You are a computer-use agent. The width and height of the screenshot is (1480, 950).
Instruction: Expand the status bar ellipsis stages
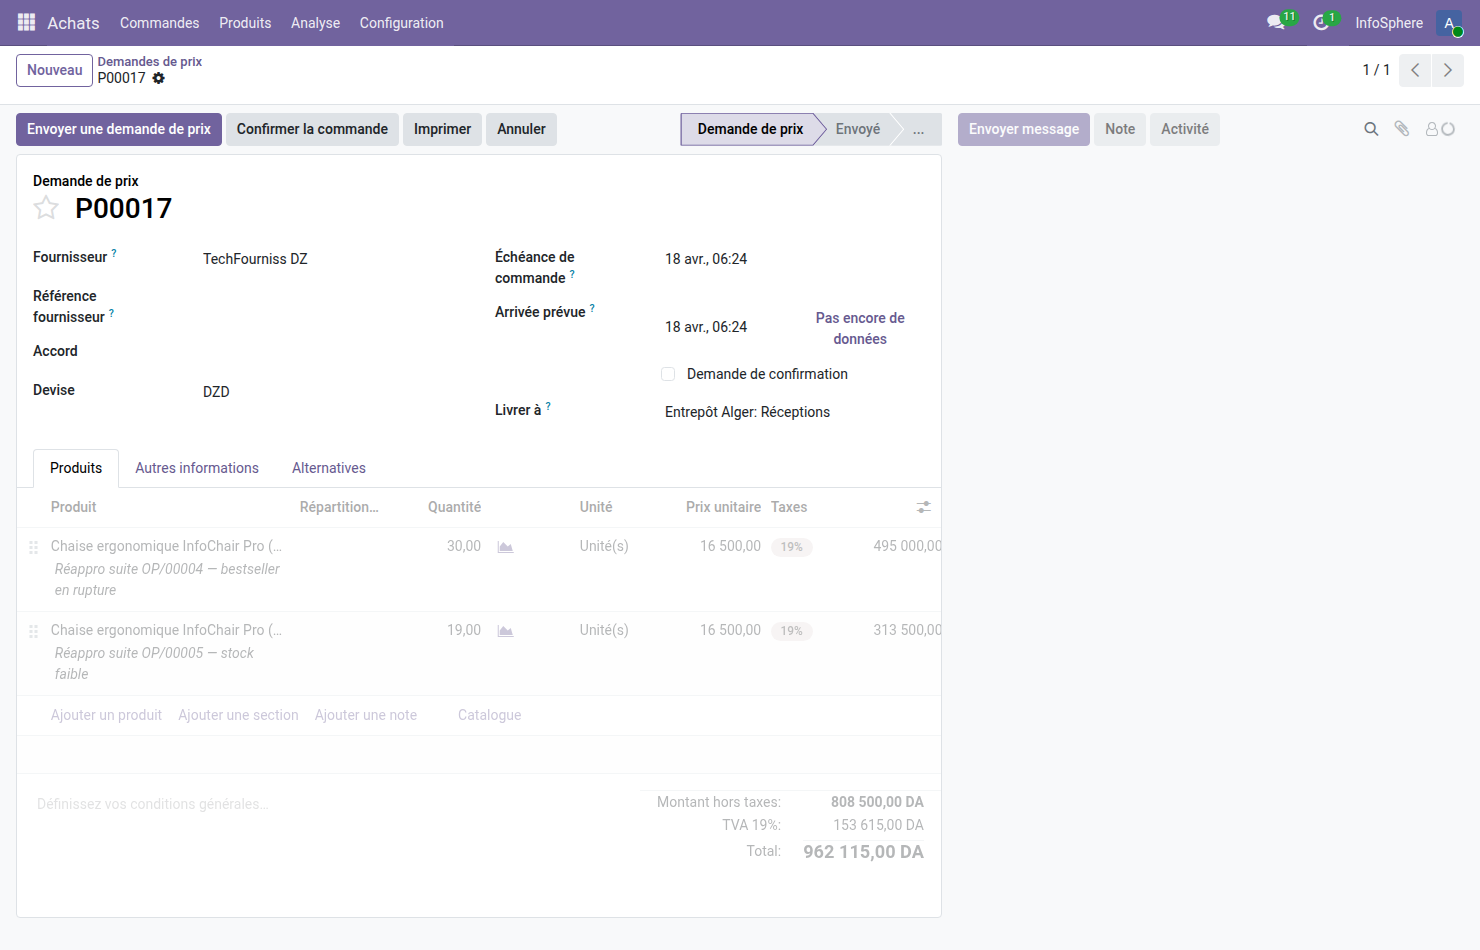(x=918, y=129)
